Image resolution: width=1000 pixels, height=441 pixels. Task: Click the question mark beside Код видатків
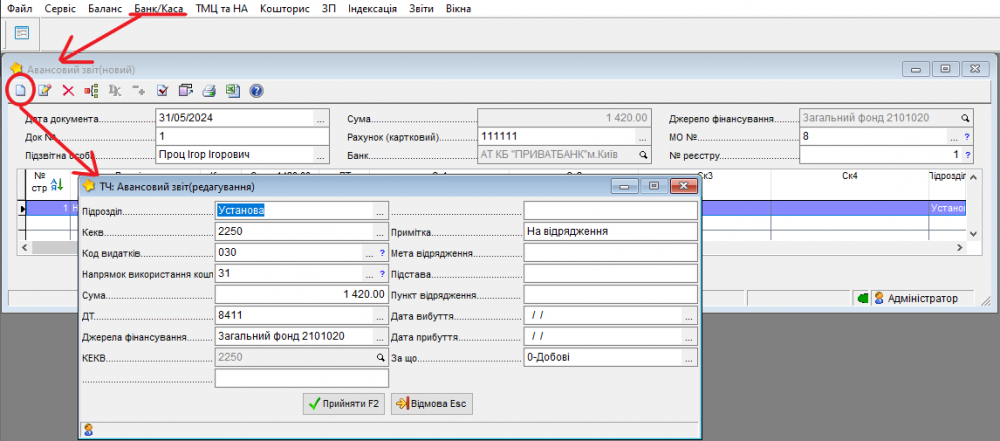[x=381, y=252]
